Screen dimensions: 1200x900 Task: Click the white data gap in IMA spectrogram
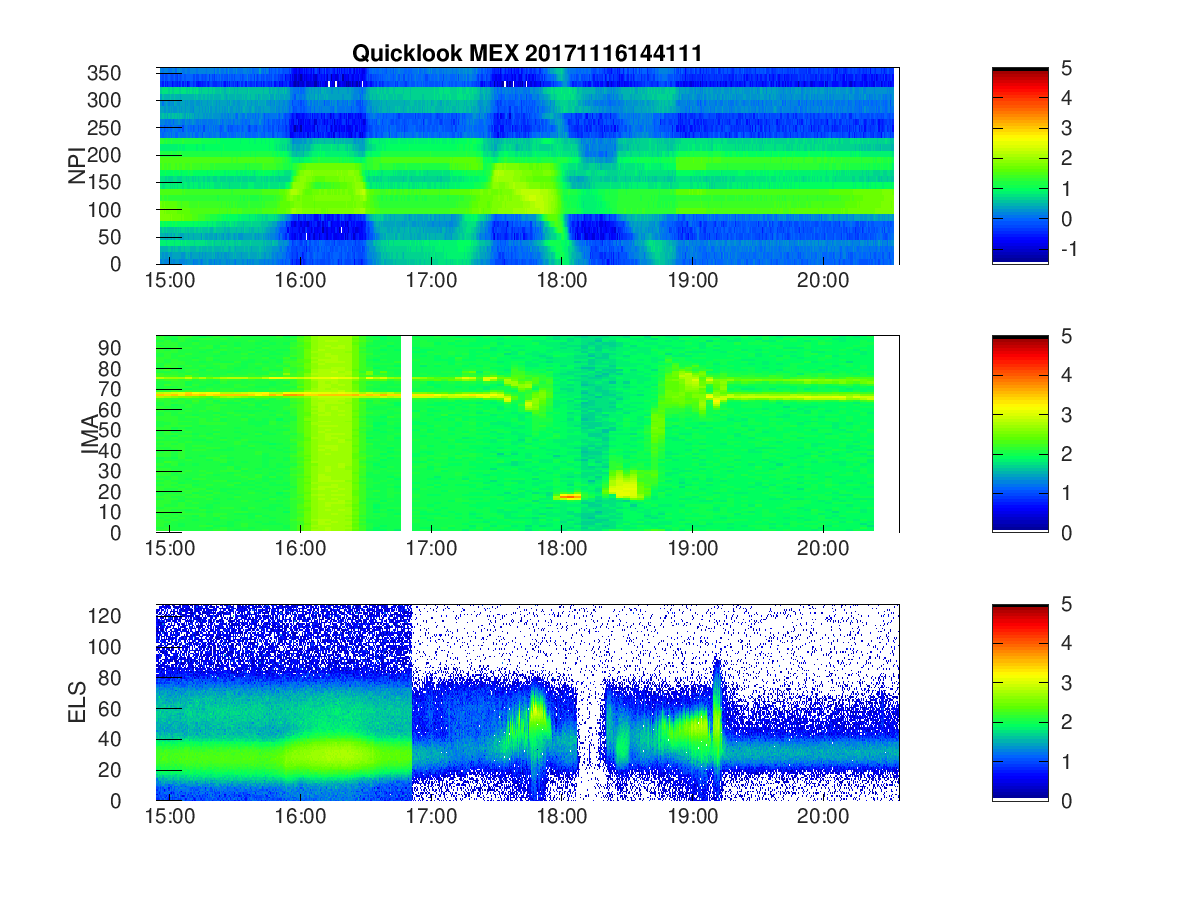click(x=407, y=433)
